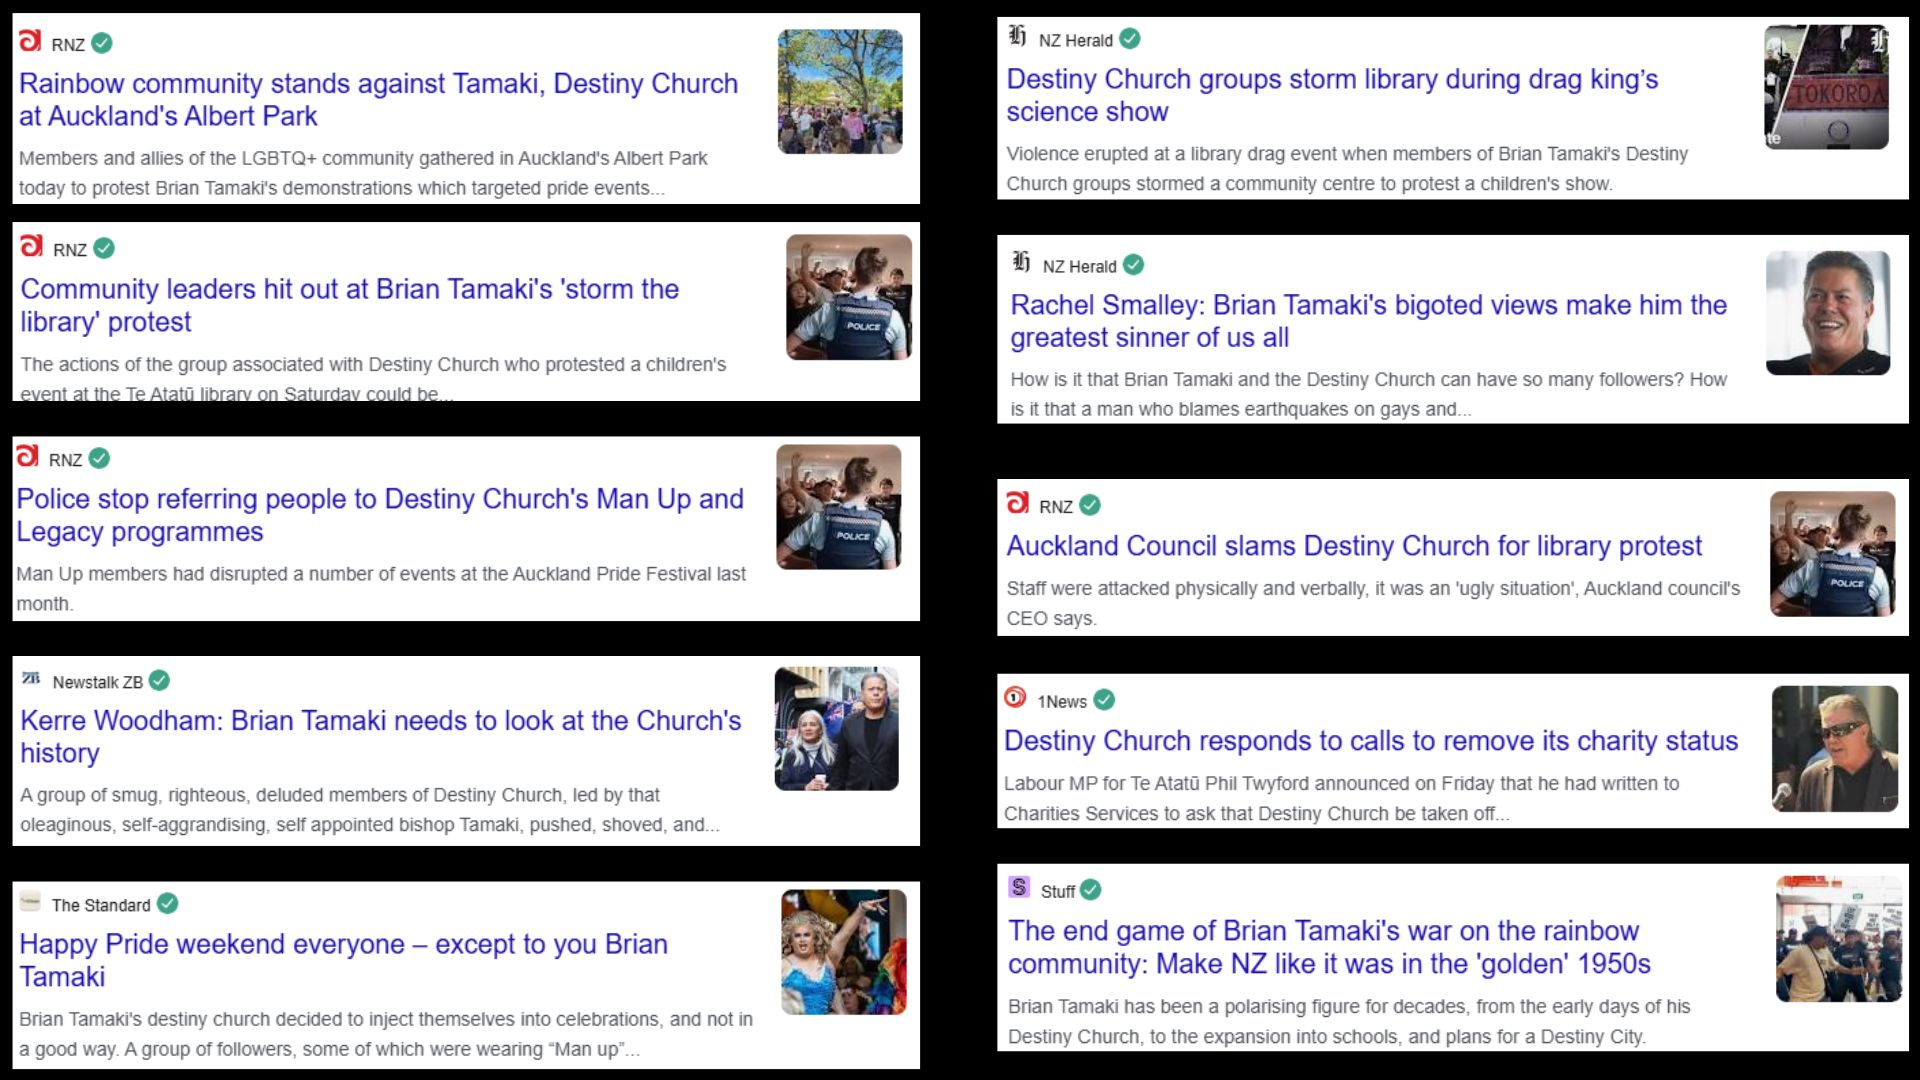
Task: Click snippet 'A group of smug, righteous, deluded'
Action: 370,810
